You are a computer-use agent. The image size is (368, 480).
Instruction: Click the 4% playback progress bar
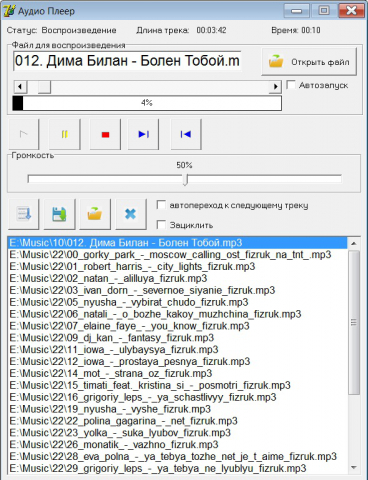(147, 103)
